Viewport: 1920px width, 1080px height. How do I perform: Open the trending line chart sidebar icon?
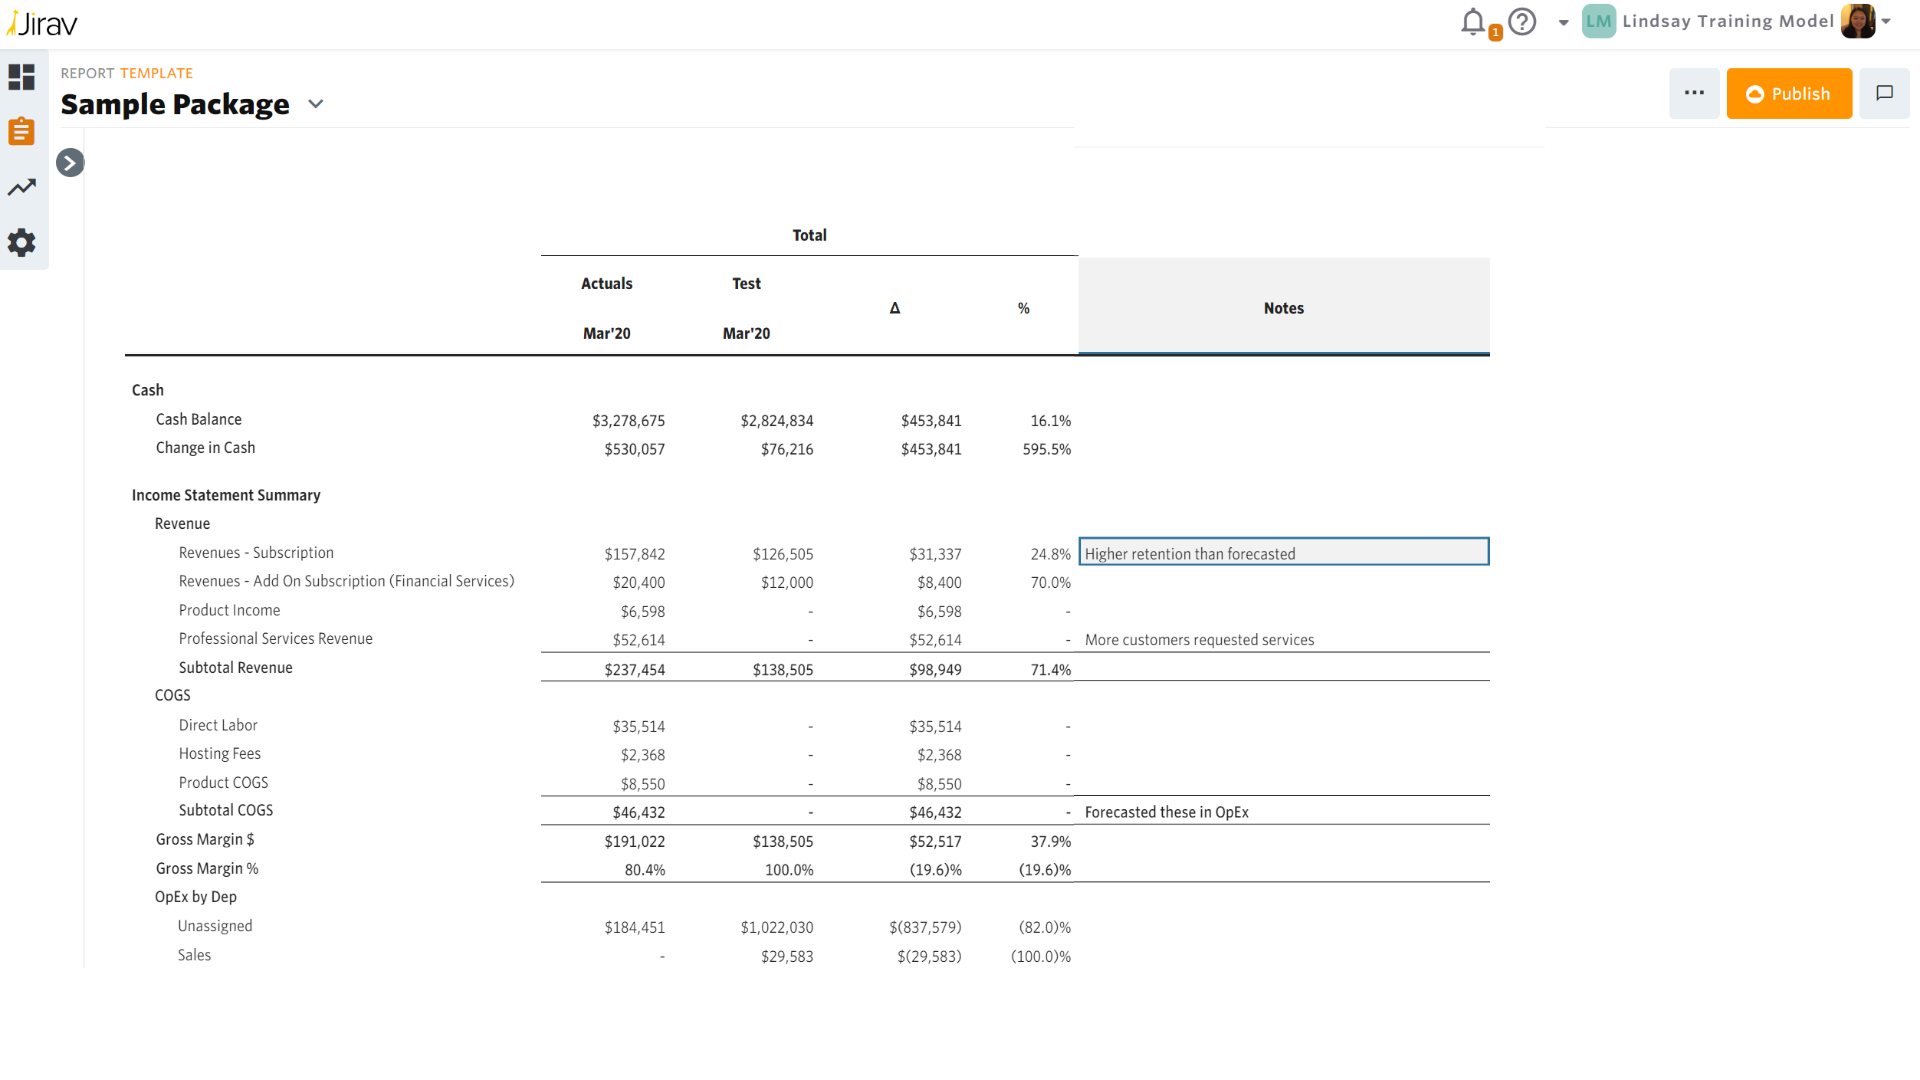click(22, 187)
